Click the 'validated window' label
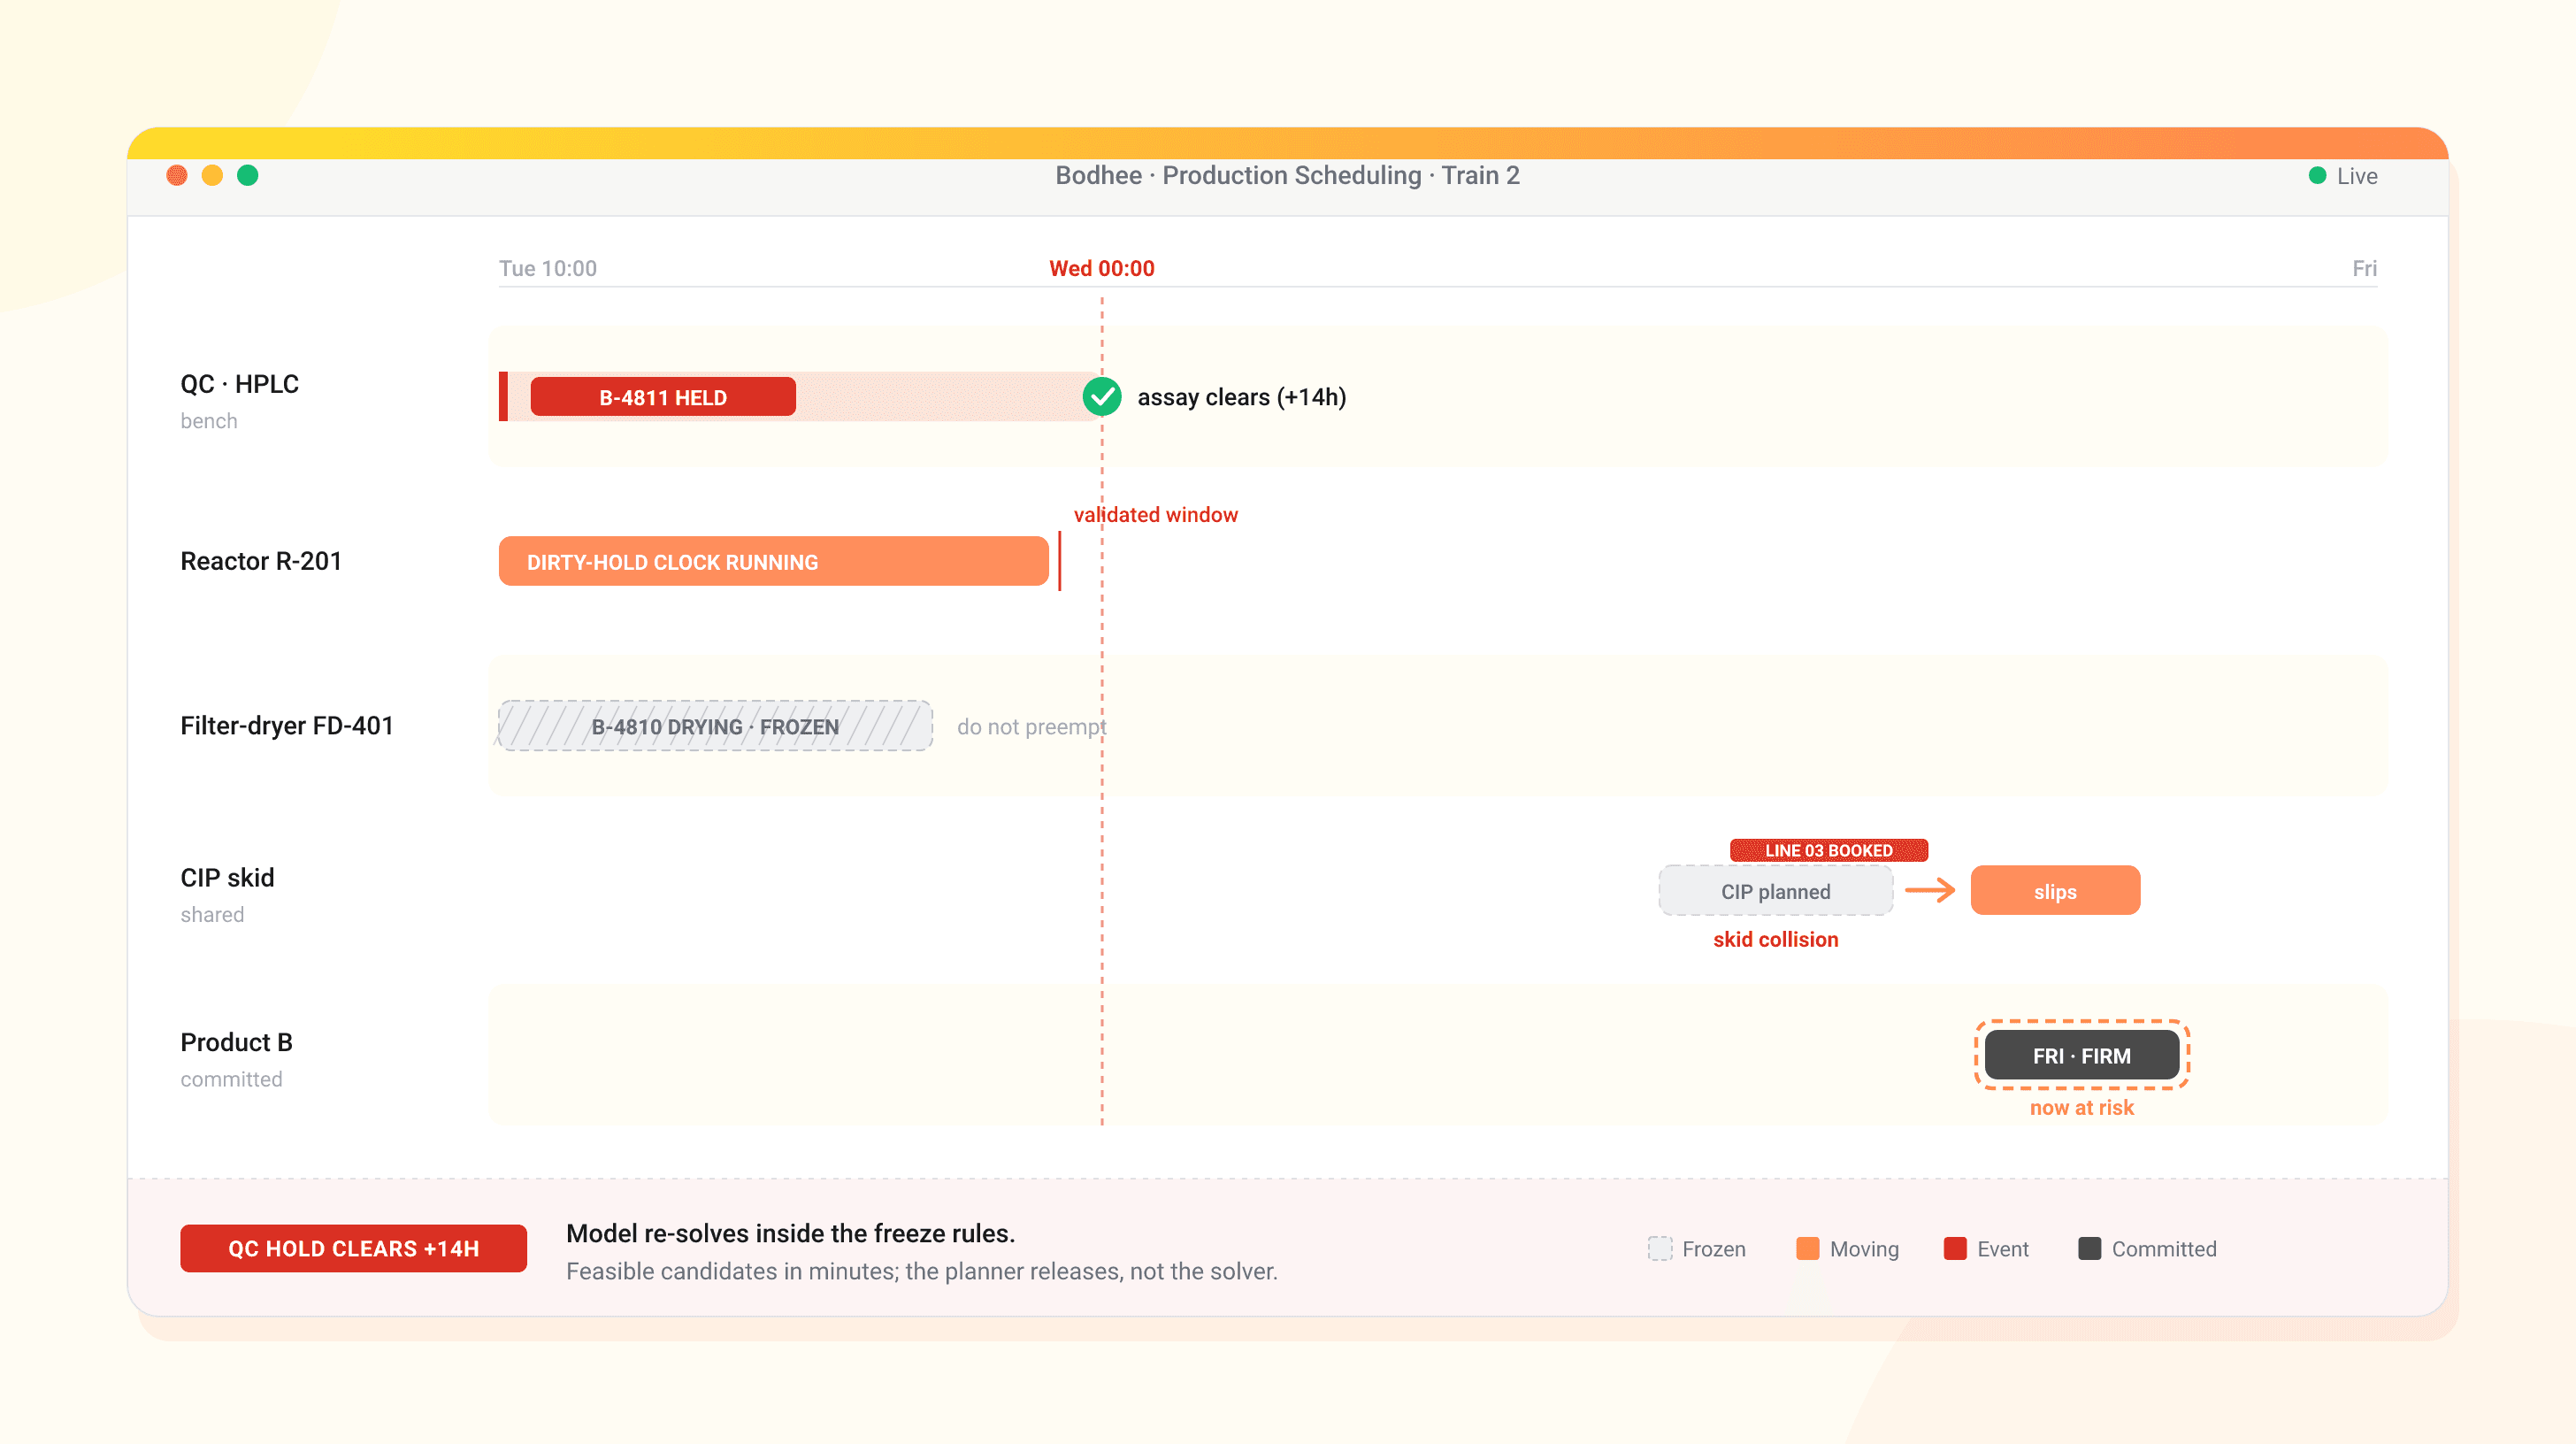2576x1444 pixels. click(x=1156, y=515)
